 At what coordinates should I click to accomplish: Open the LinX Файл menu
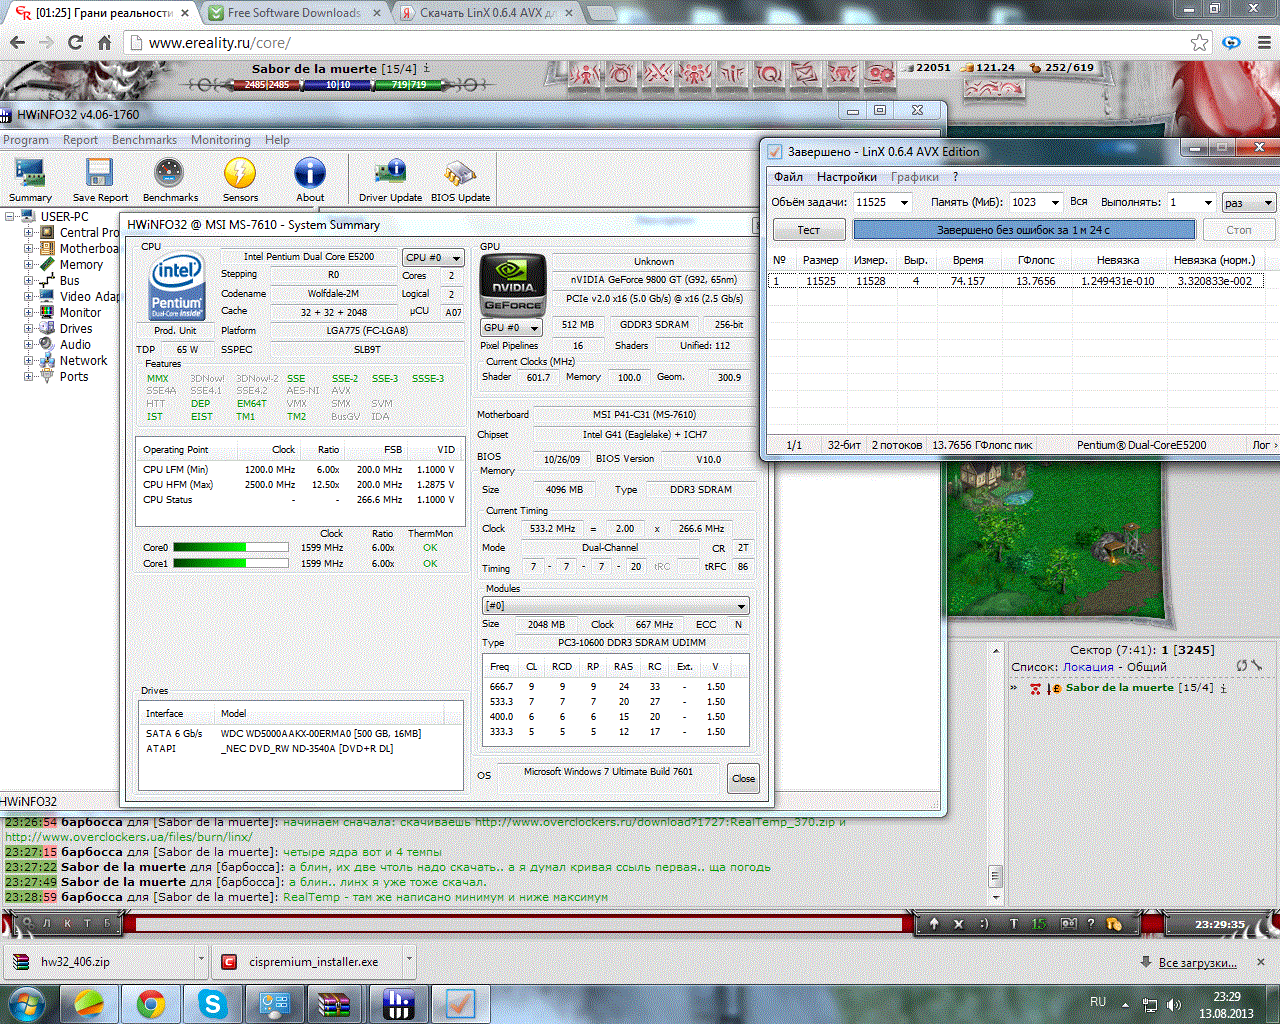click(788, 177)
